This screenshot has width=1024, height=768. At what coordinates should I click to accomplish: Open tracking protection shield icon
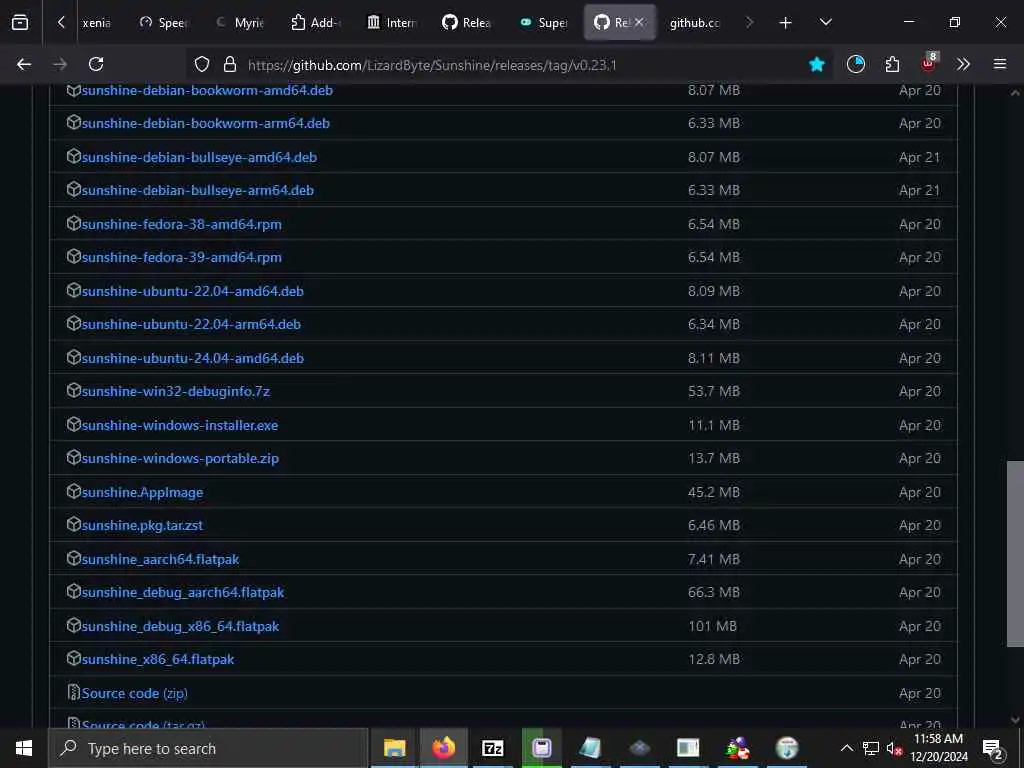(x=202, y=65)
